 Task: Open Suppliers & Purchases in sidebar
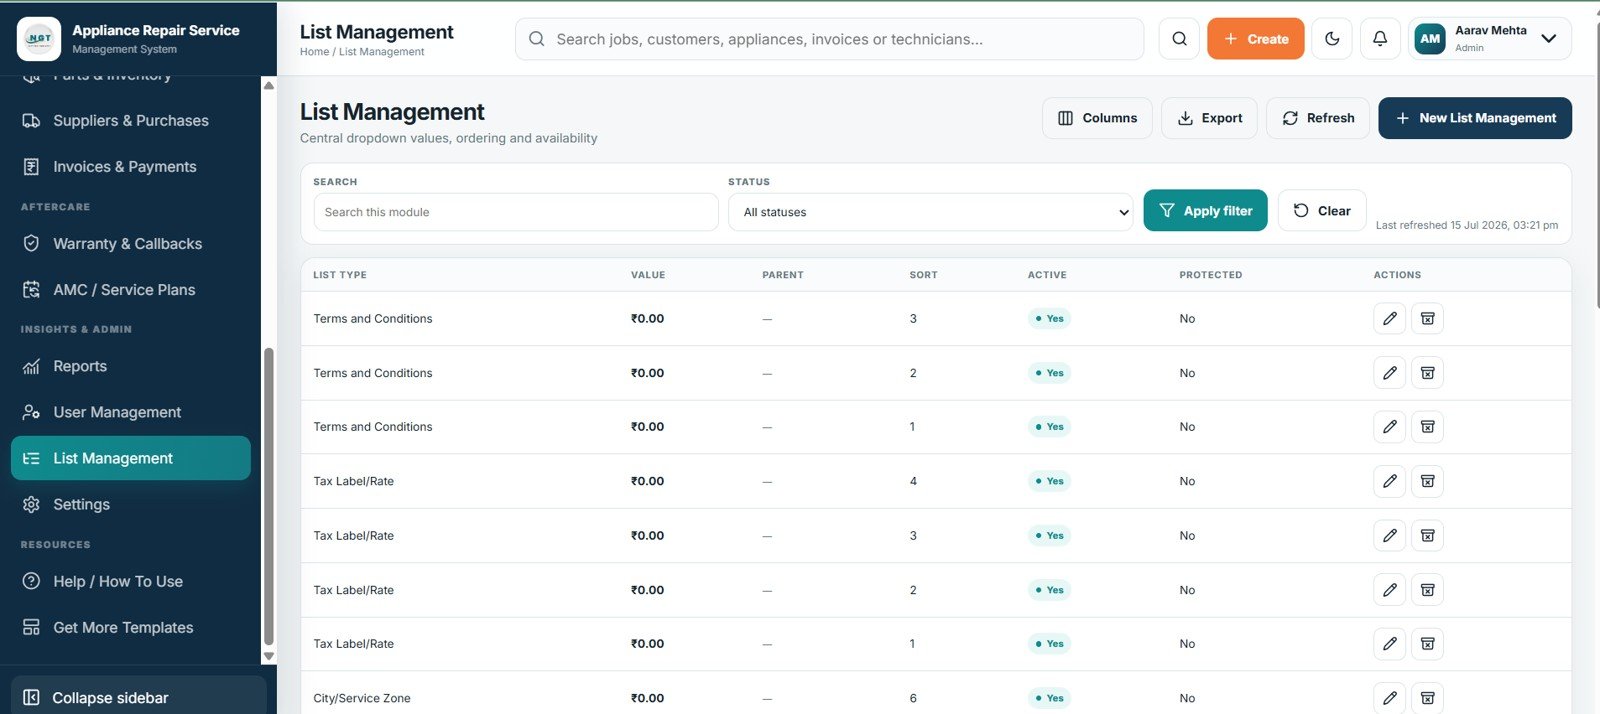click(131, 120)
